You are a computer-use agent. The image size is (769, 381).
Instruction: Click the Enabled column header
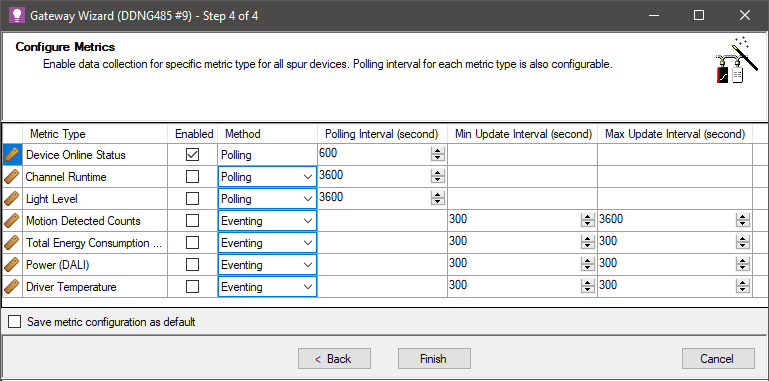tap(194, 134)
